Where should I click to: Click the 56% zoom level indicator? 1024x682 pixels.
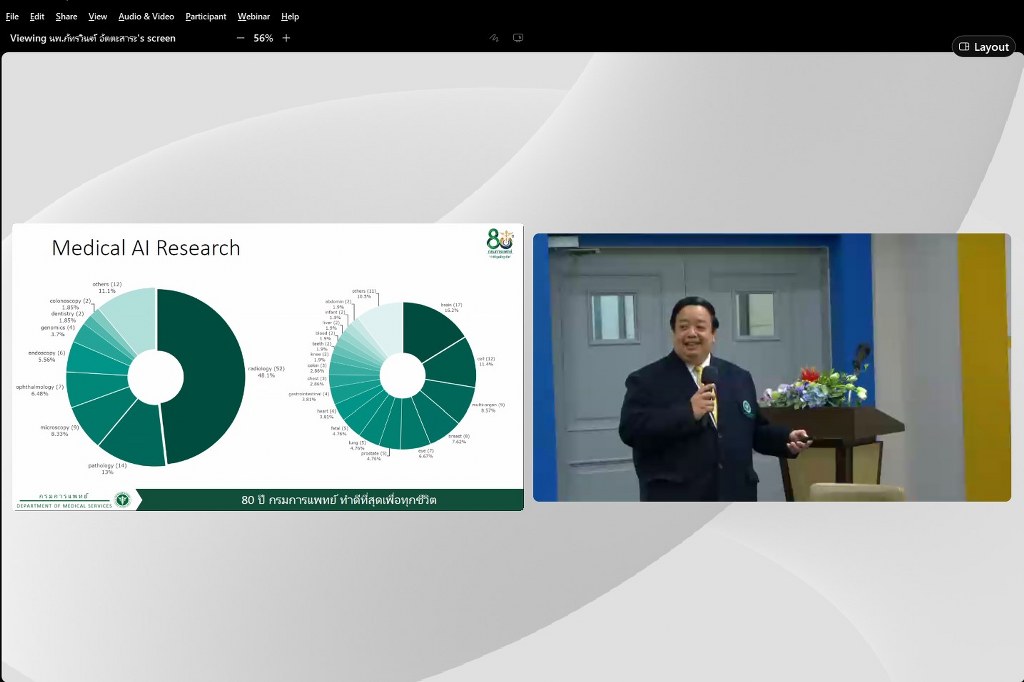point(263,38)
